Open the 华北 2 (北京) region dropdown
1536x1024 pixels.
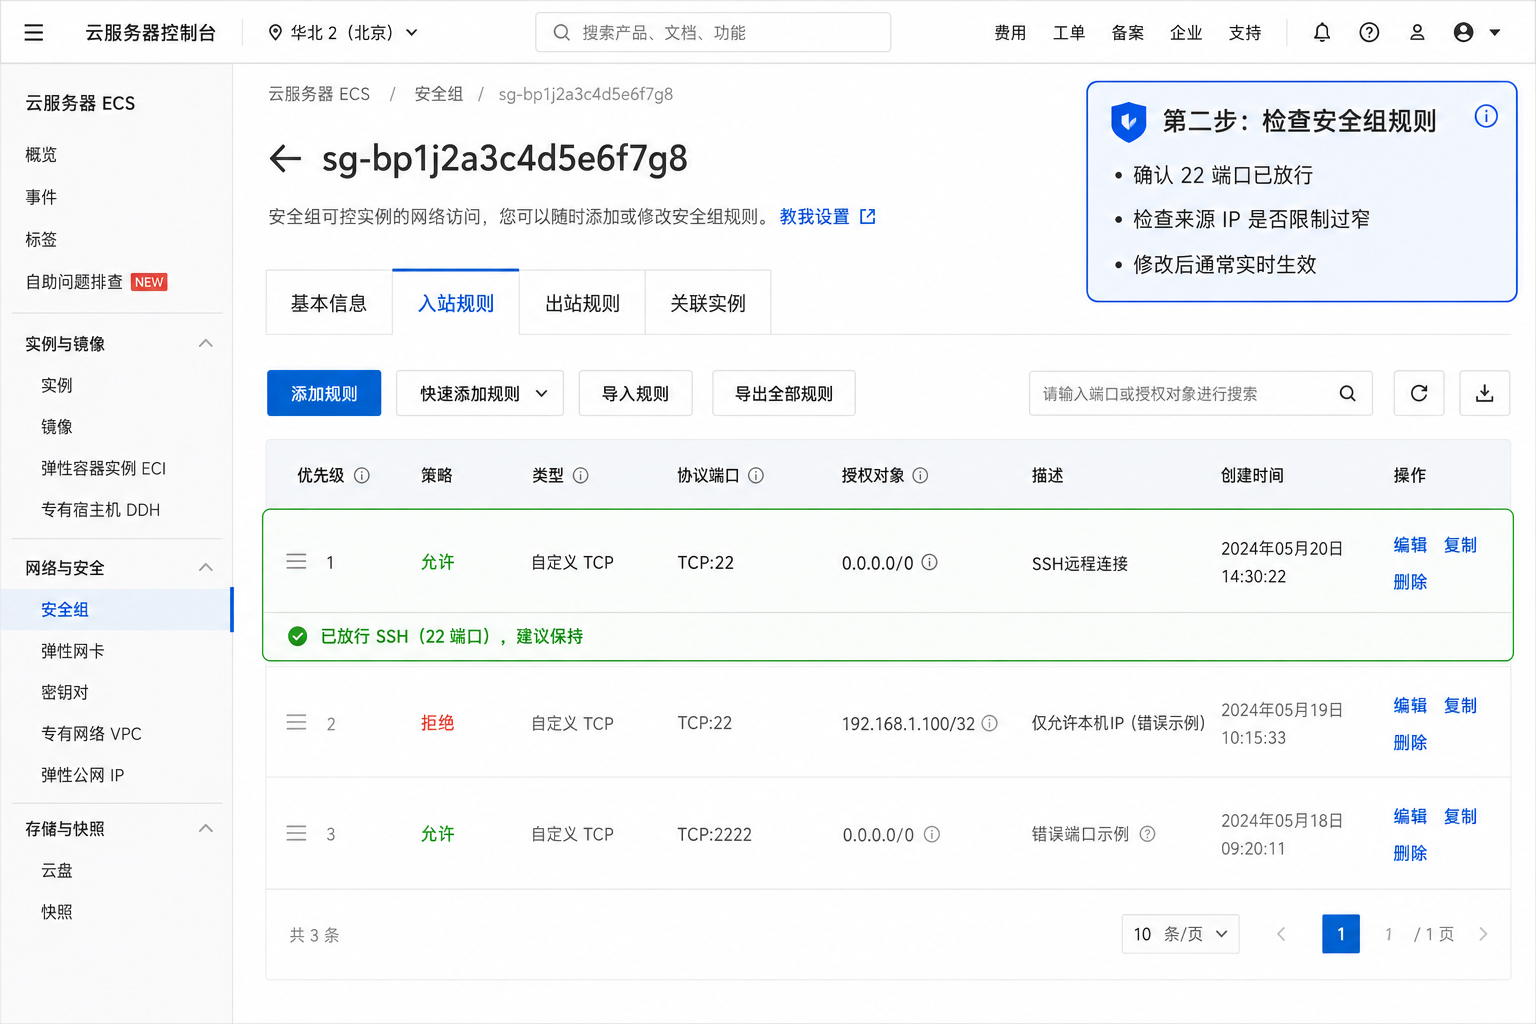(x=343, y=33)
